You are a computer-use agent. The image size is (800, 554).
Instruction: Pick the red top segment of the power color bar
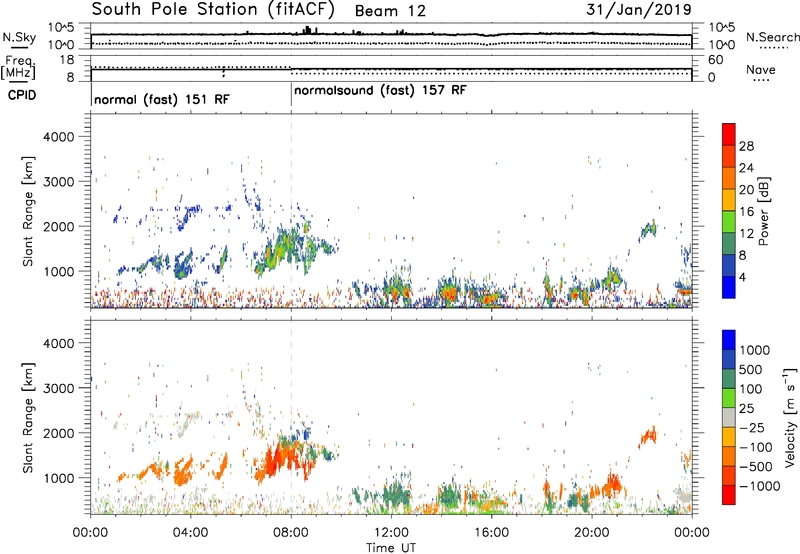729,134
